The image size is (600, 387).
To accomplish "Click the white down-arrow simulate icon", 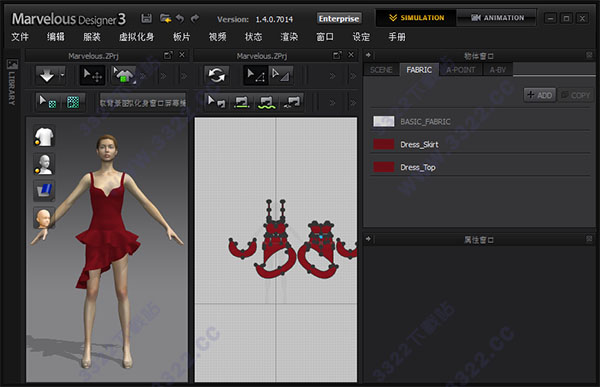I will (x=47, y=75).
